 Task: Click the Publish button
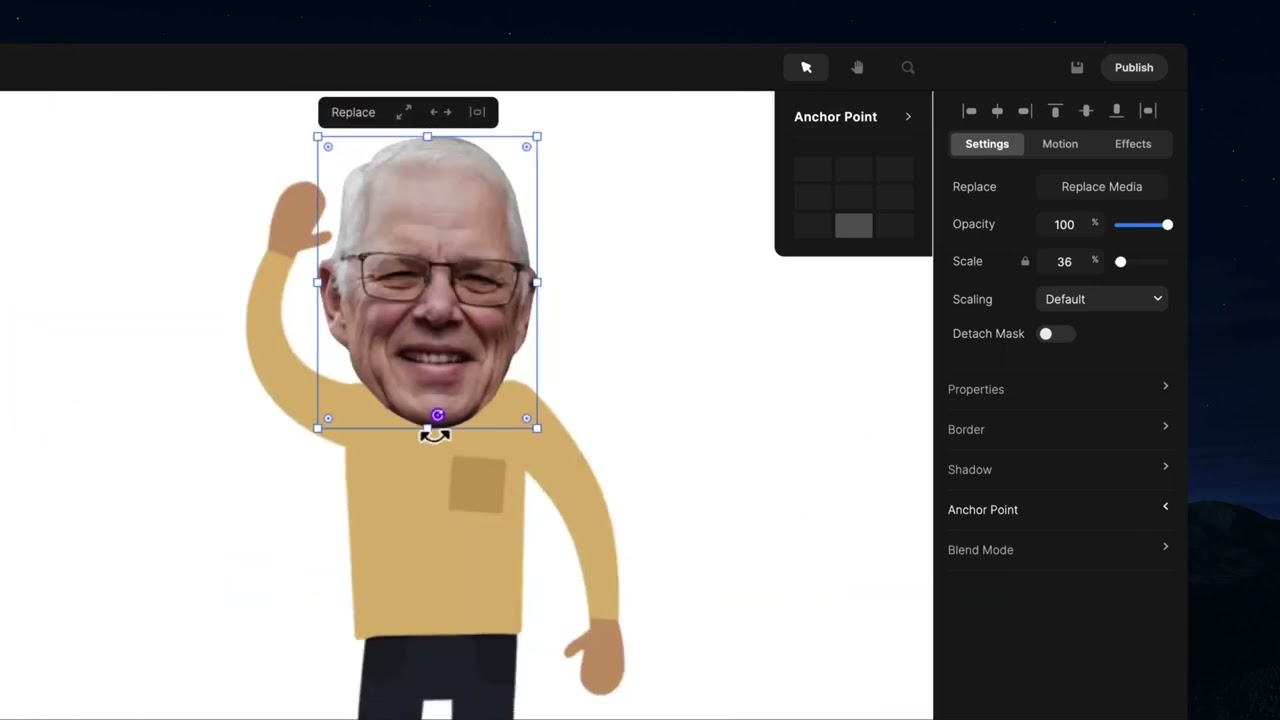pyautogui.click(x=1134, y=67)
